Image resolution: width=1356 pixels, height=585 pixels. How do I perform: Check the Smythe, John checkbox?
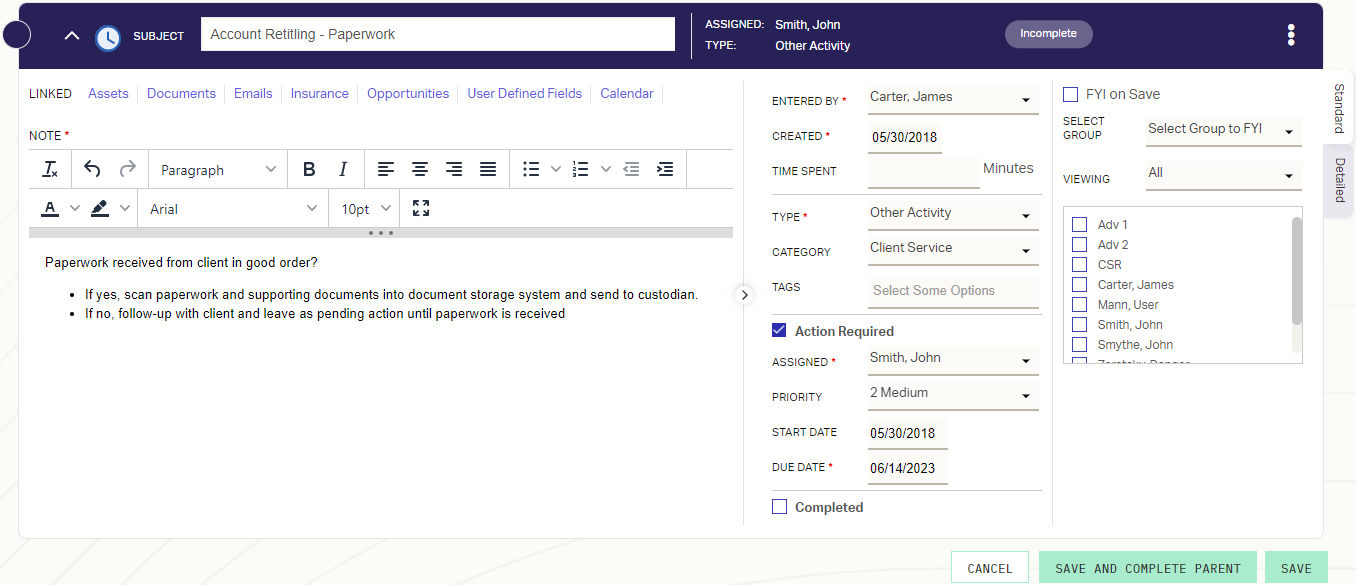click(x=1079, y=345)
